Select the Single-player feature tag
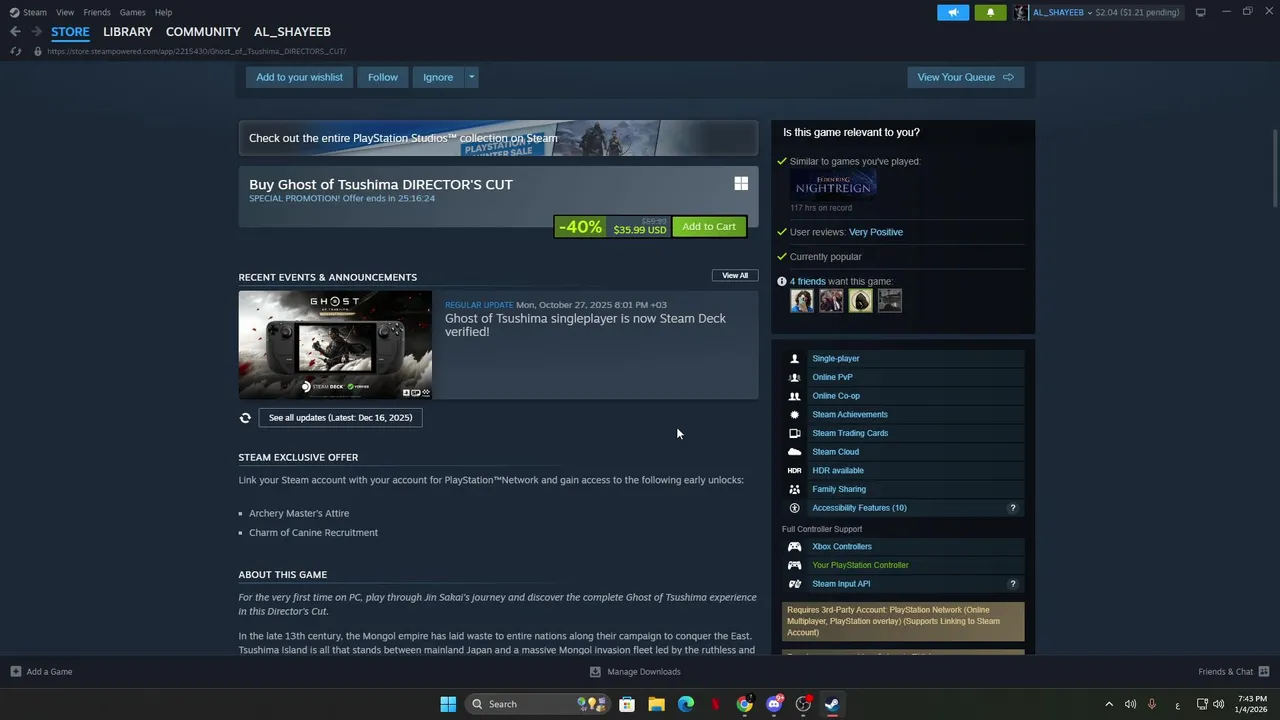The height and width of the screenshot is (720, 1280). point(835,359)
